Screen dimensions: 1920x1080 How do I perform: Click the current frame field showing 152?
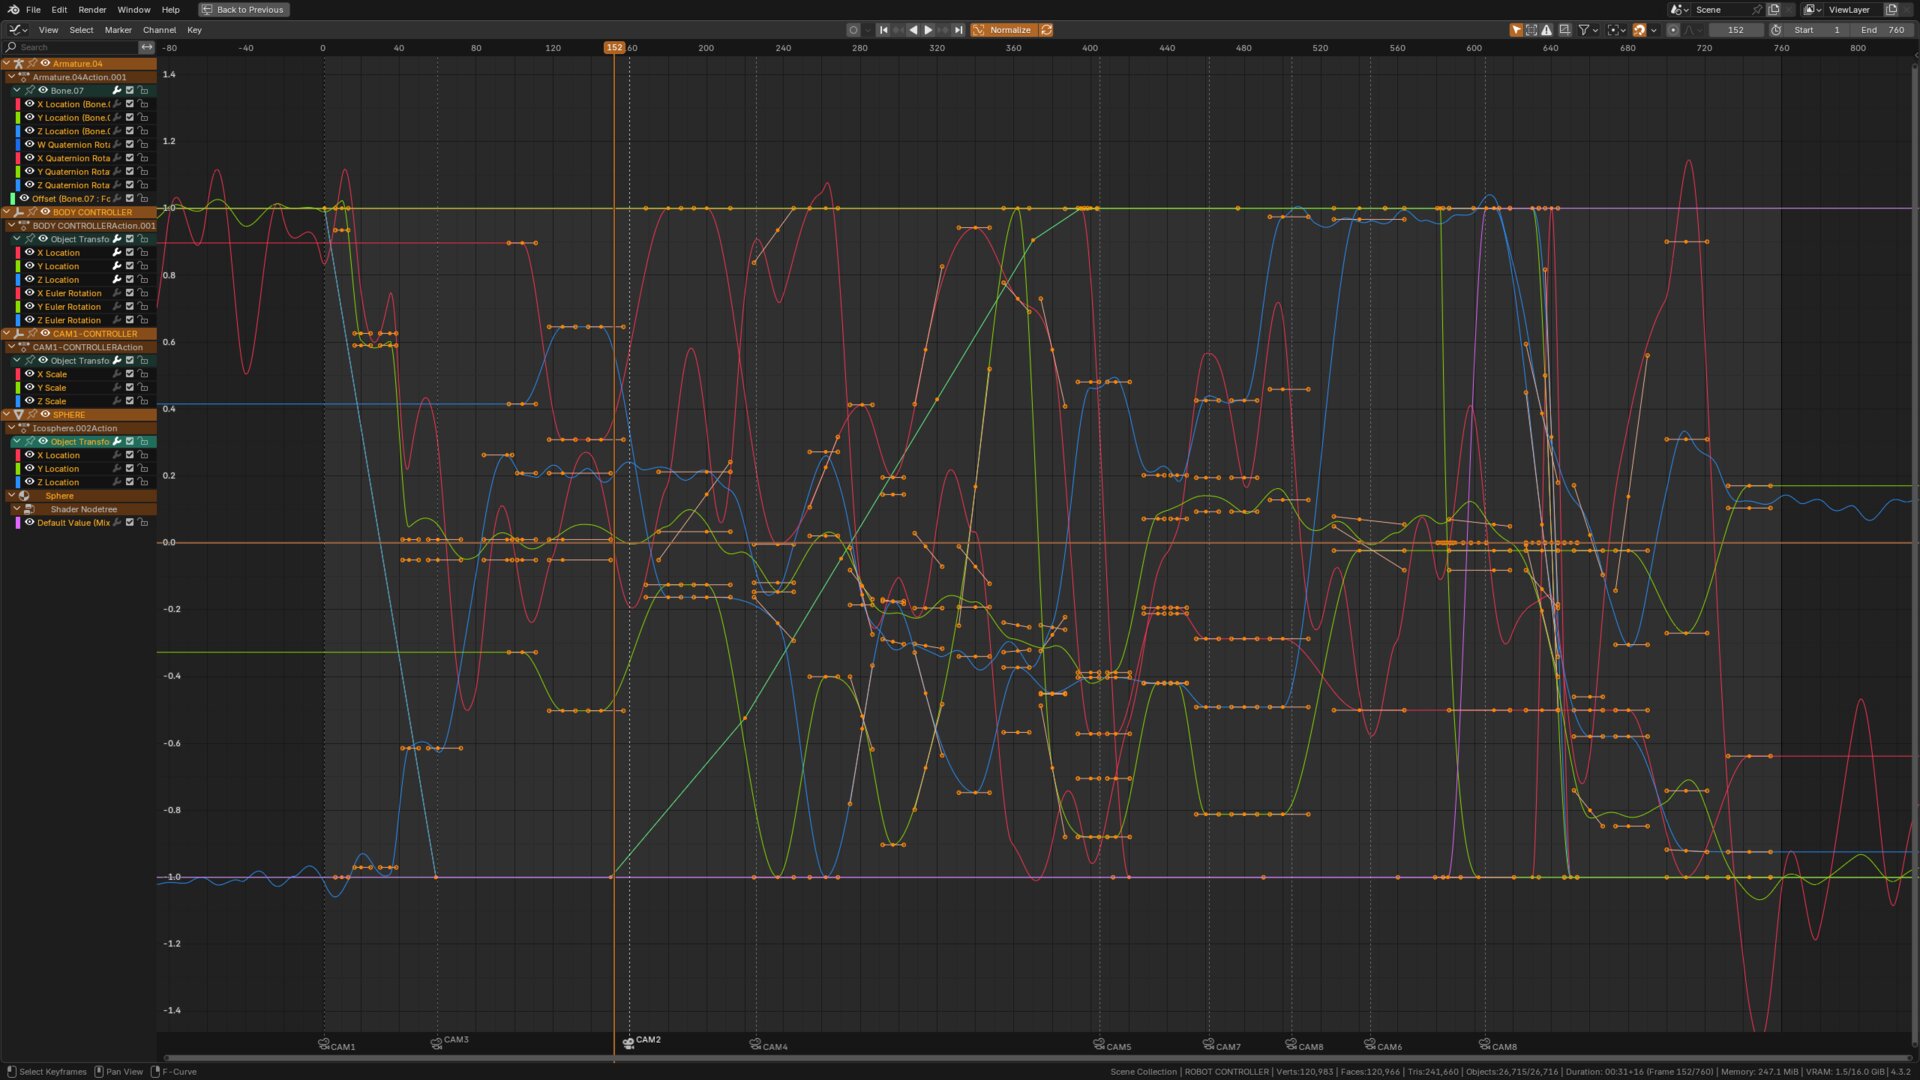point(1735,30)
